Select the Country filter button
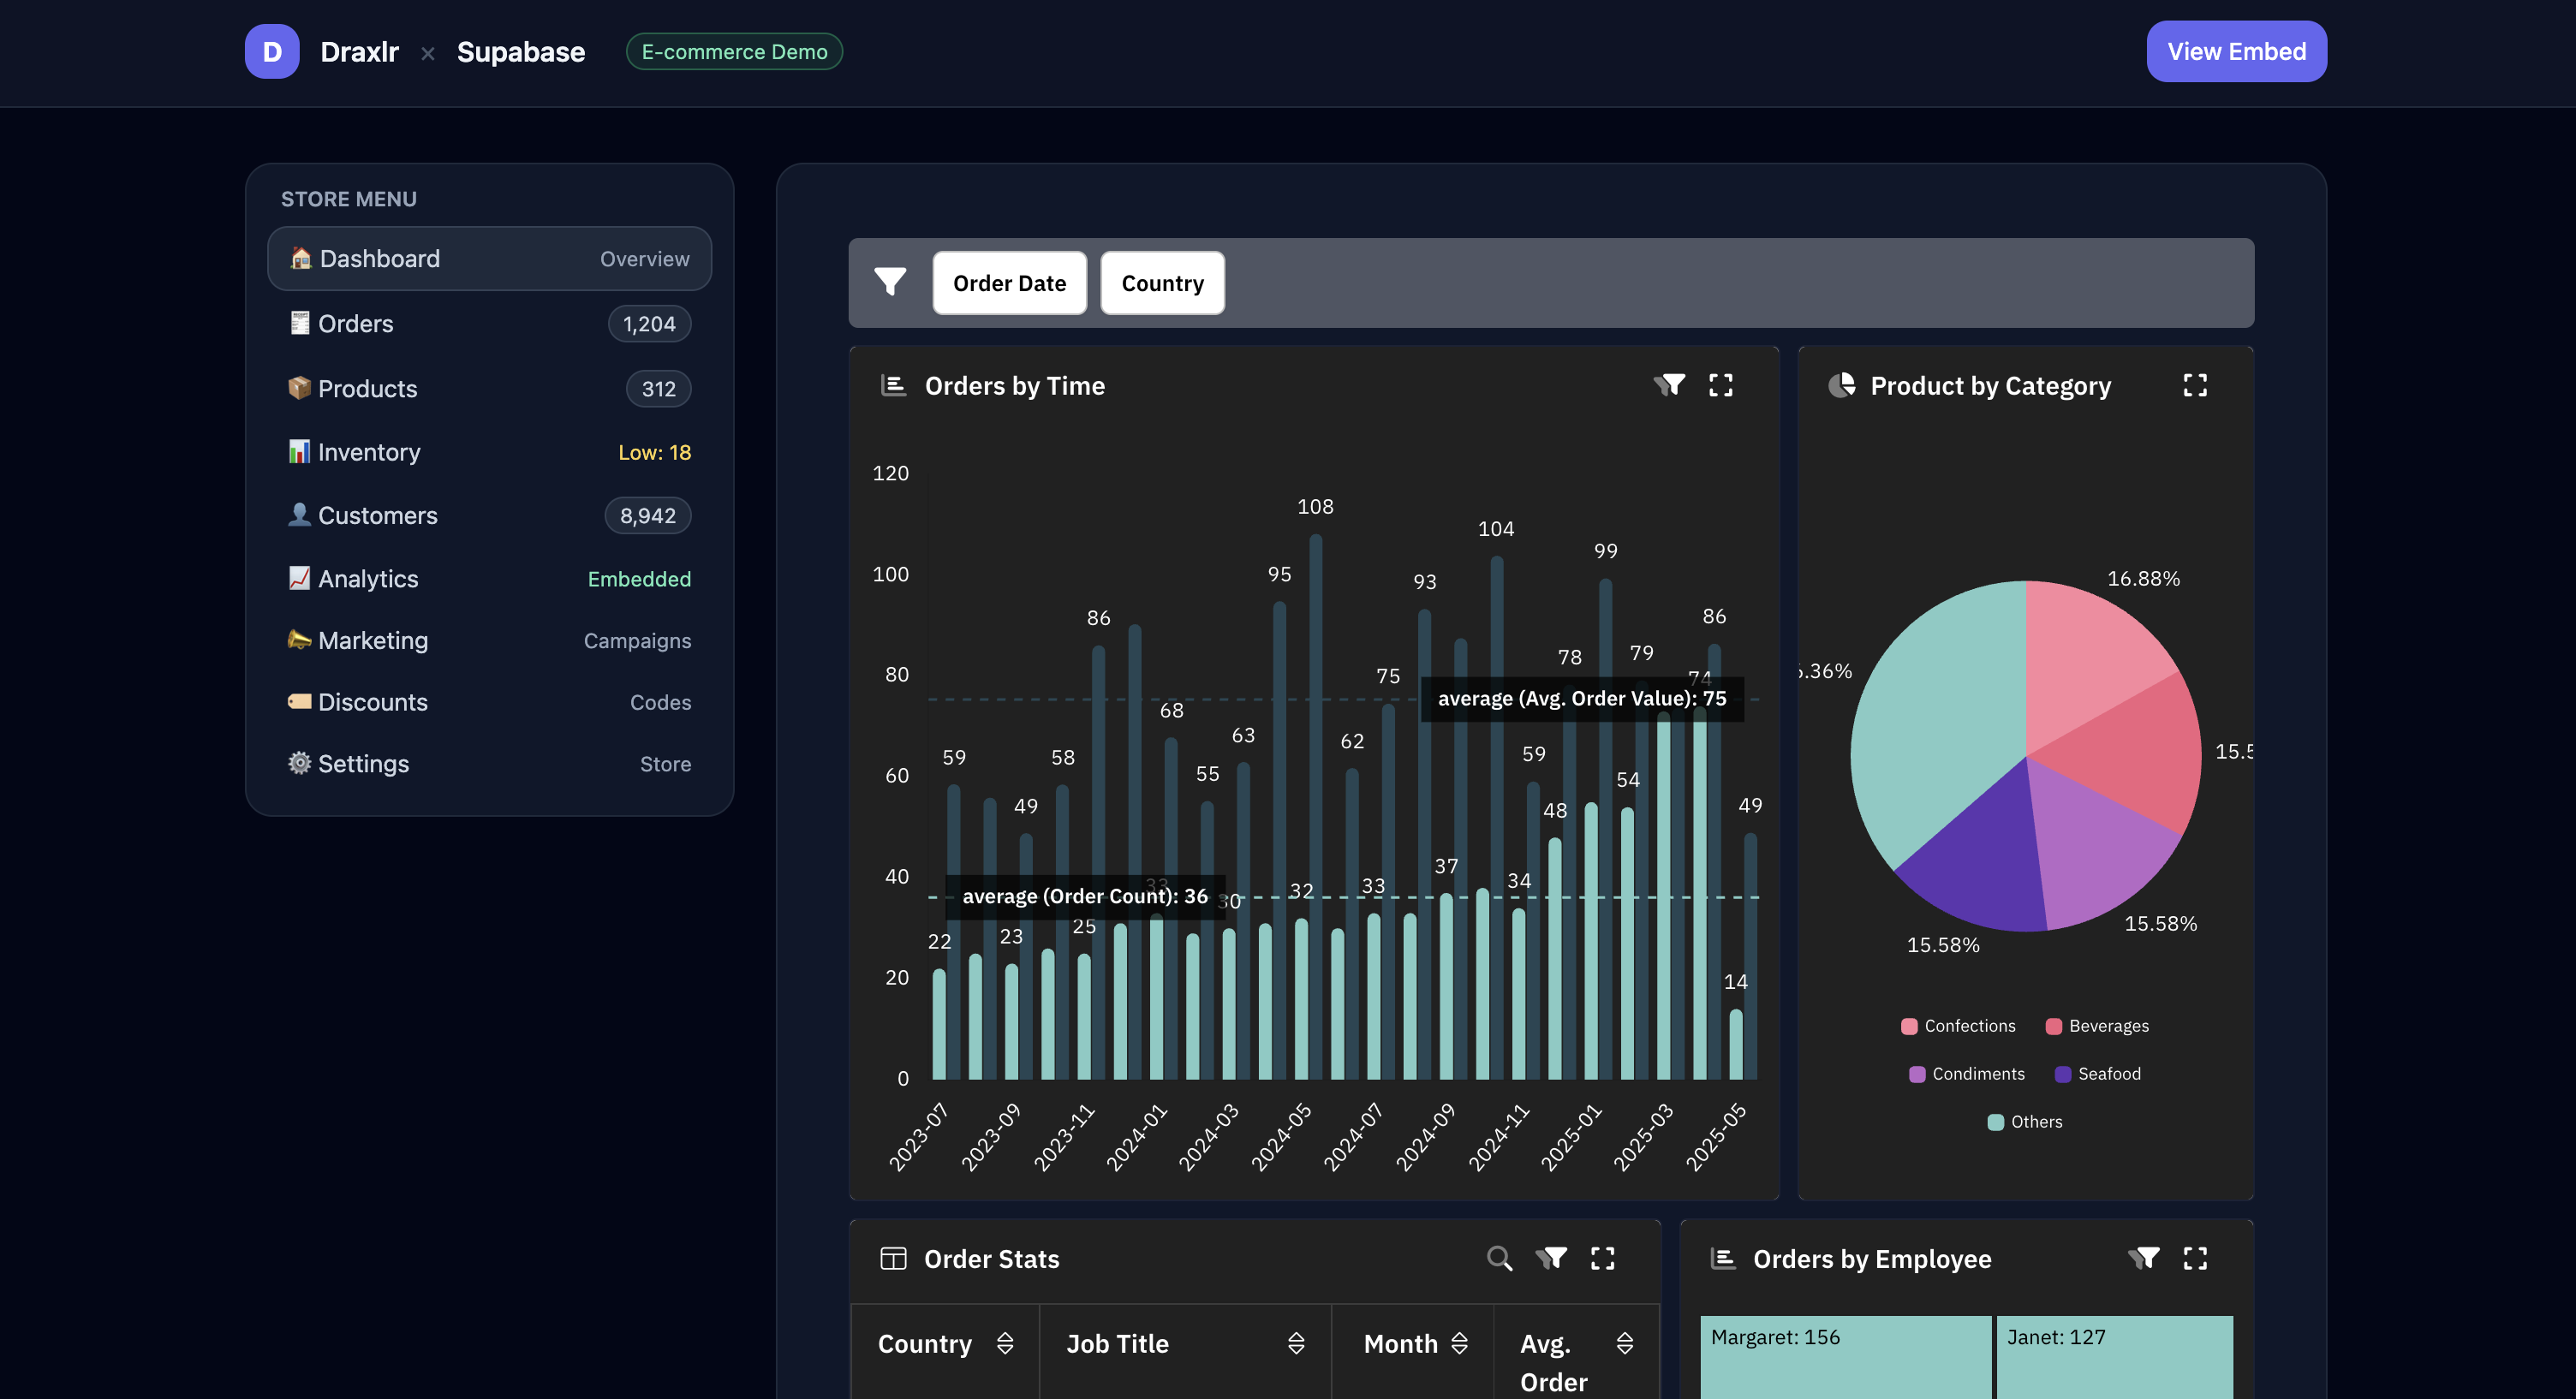The height and width of the screenshot is (1399, 2576). pyautogui.click(x=1162, y=283)
